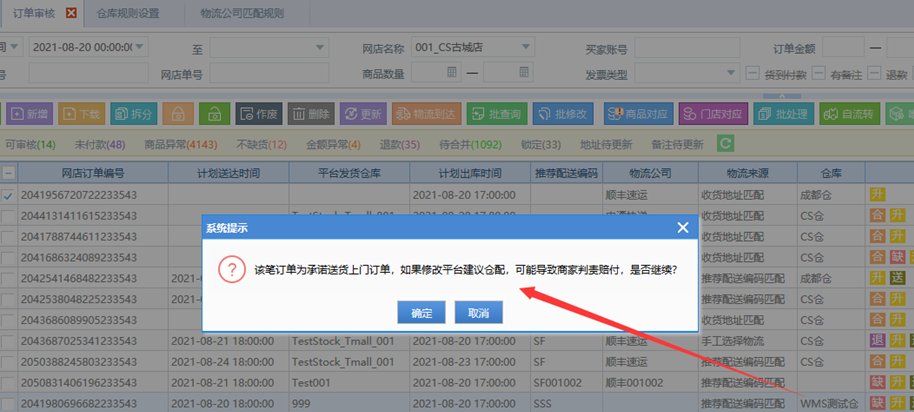Viewport: 914px width, 412px height.
Task: Open the 发票类型 dropdown
Action: pos(732,73)
